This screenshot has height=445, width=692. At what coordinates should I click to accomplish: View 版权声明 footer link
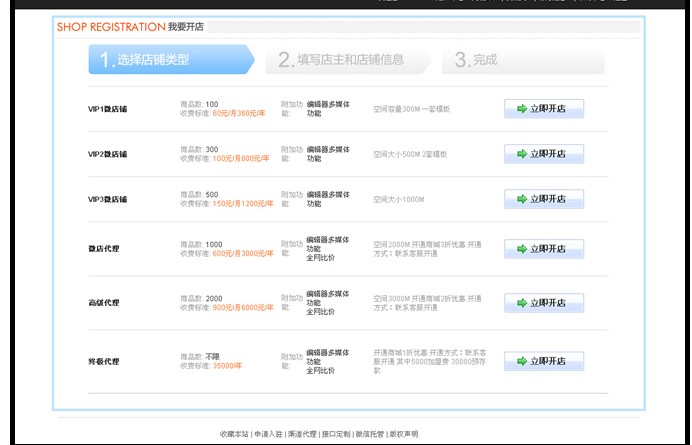click(x=404, y=434)
